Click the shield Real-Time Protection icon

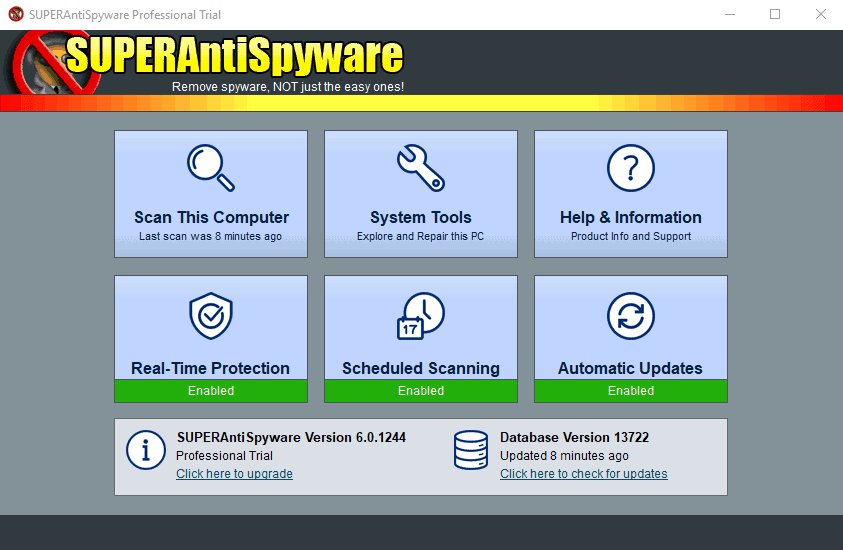click(x=211, y=316)
